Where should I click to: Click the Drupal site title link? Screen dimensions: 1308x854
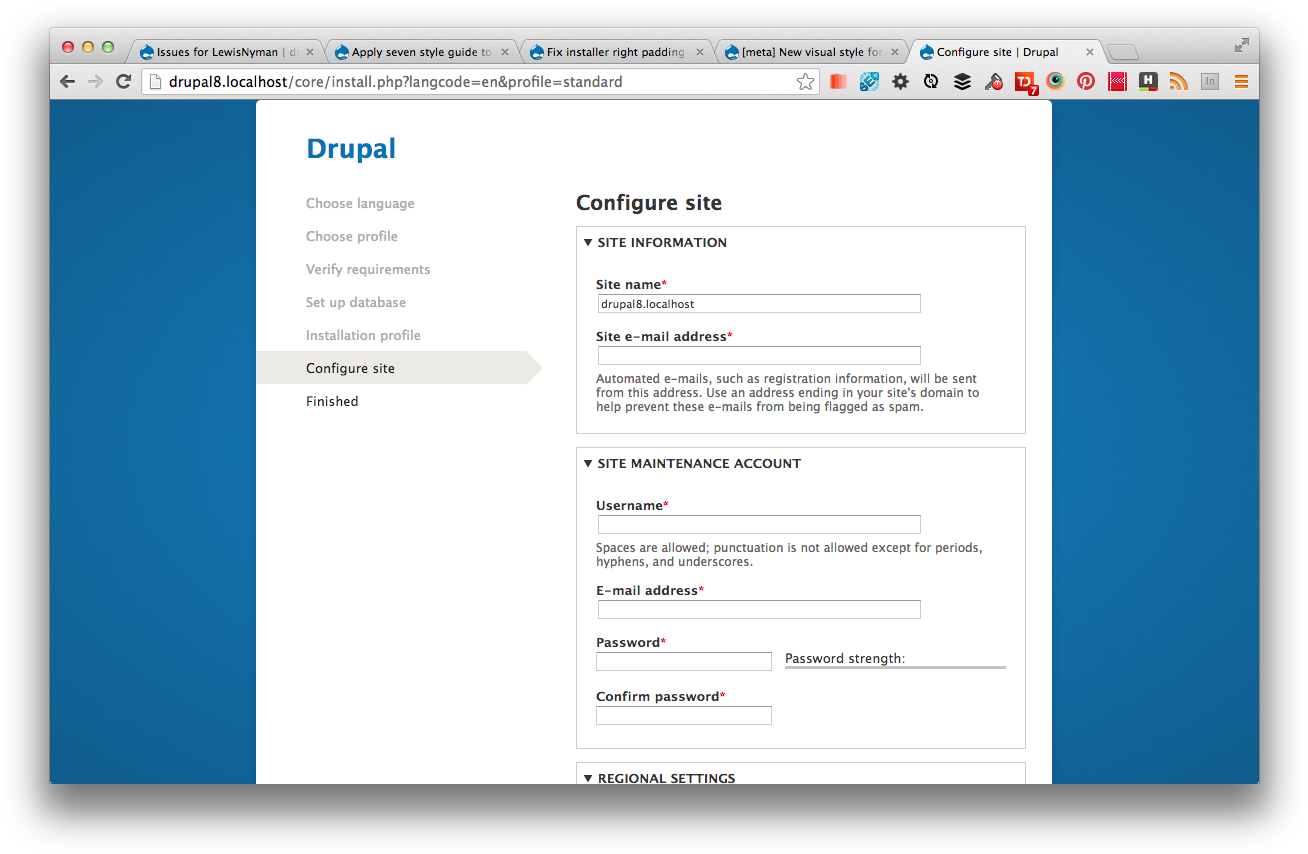(x=351, y=149)
